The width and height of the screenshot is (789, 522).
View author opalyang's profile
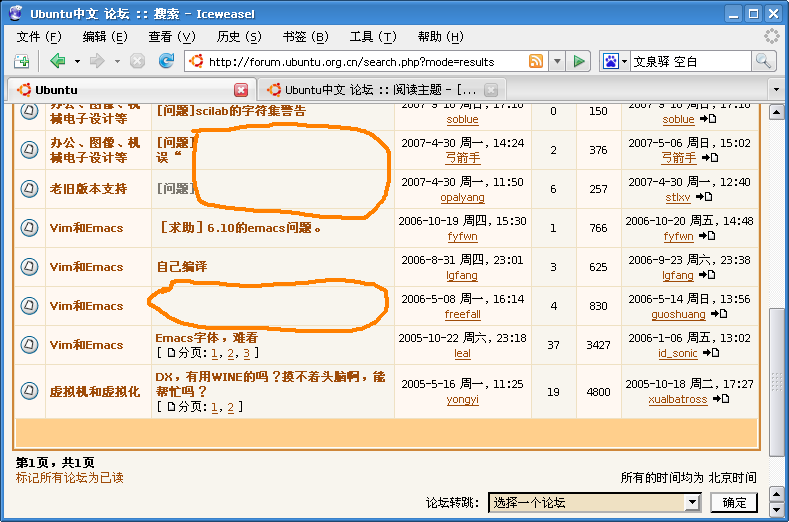(x=462, y=197)
